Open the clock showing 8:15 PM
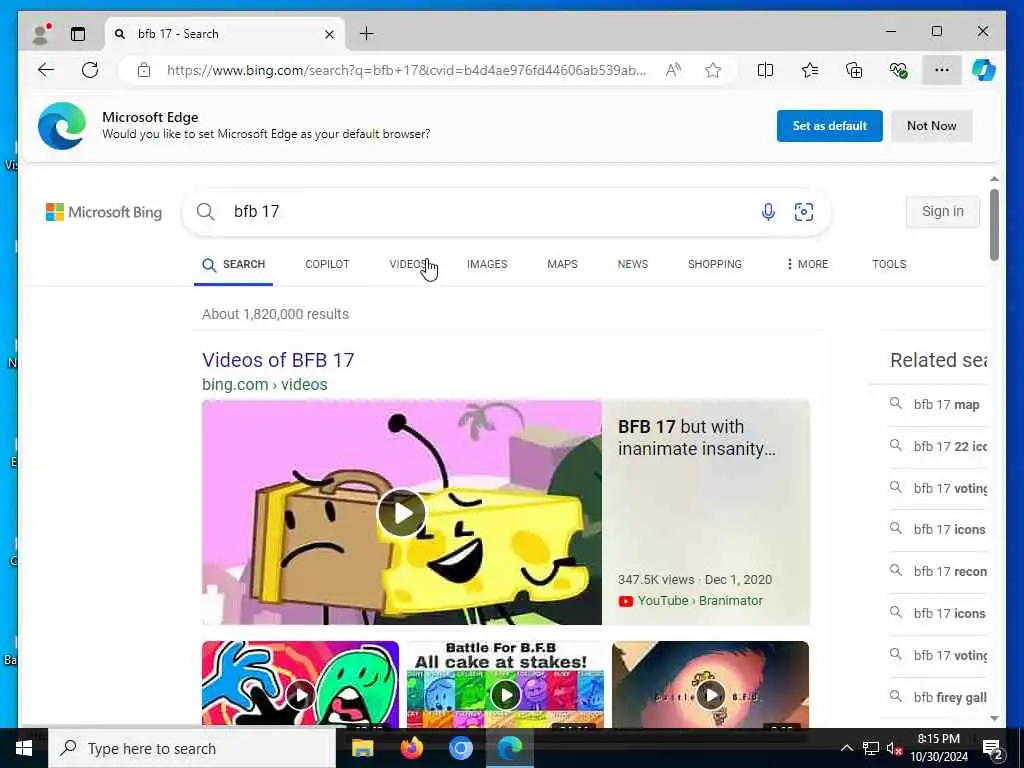This screenshot has width=1024, height=768. tap(939, 748)
